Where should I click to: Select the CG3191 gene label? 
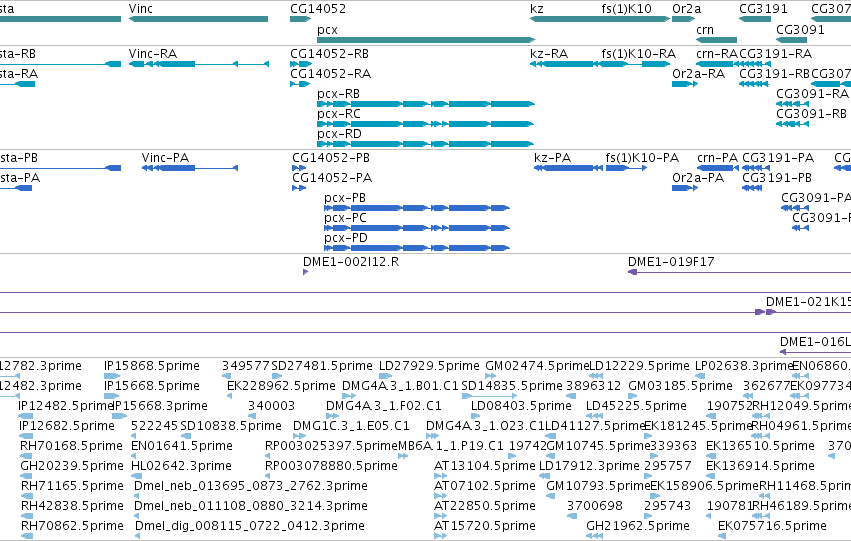[x=763, y=9]
